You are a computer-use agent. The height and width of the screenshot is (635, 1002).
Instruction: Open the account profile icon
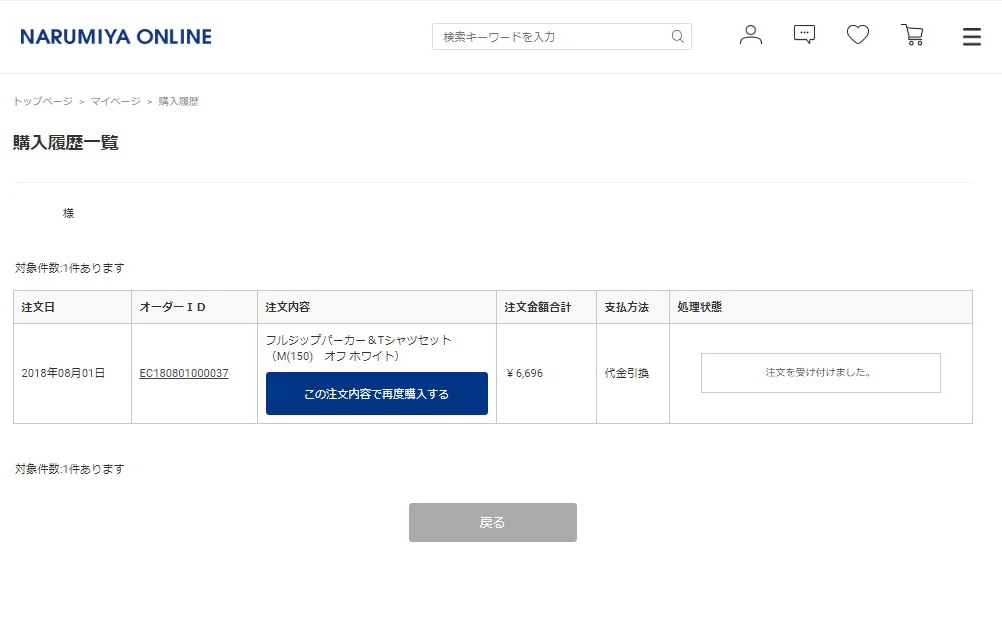pyautogui.click(x=750, y=35)
